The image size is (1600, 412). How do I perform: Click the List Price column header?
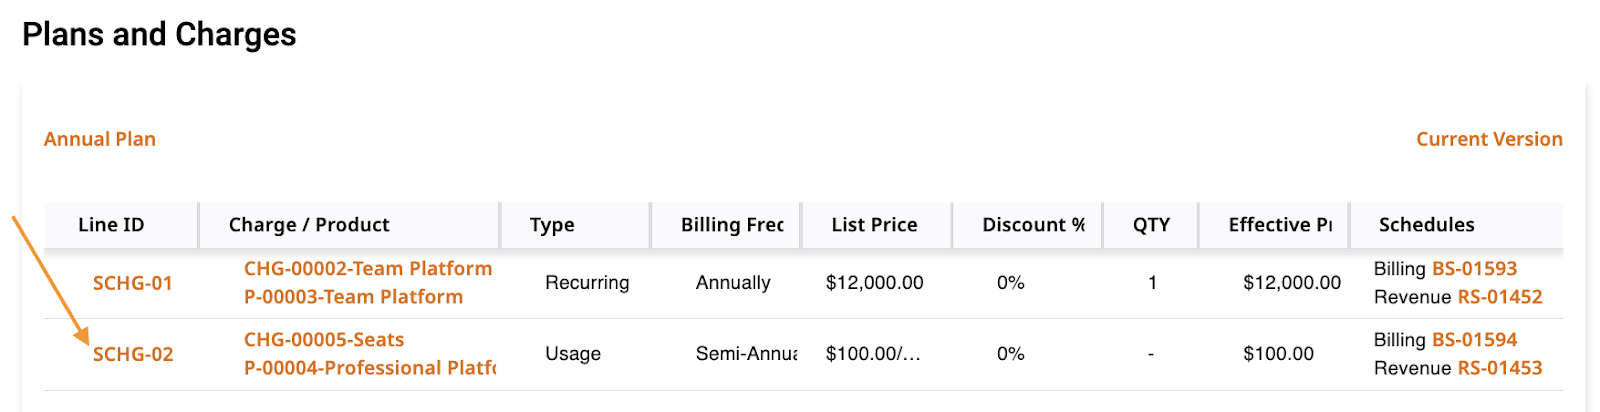point(874,225)
